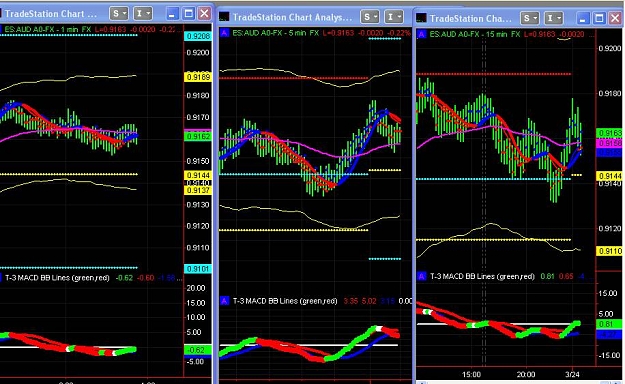Viewport: 625px width, 384px height.
Task: Click the 'ES:AUD A0-FX - 1 min FX' status line
Action: (x=48, y=30)
